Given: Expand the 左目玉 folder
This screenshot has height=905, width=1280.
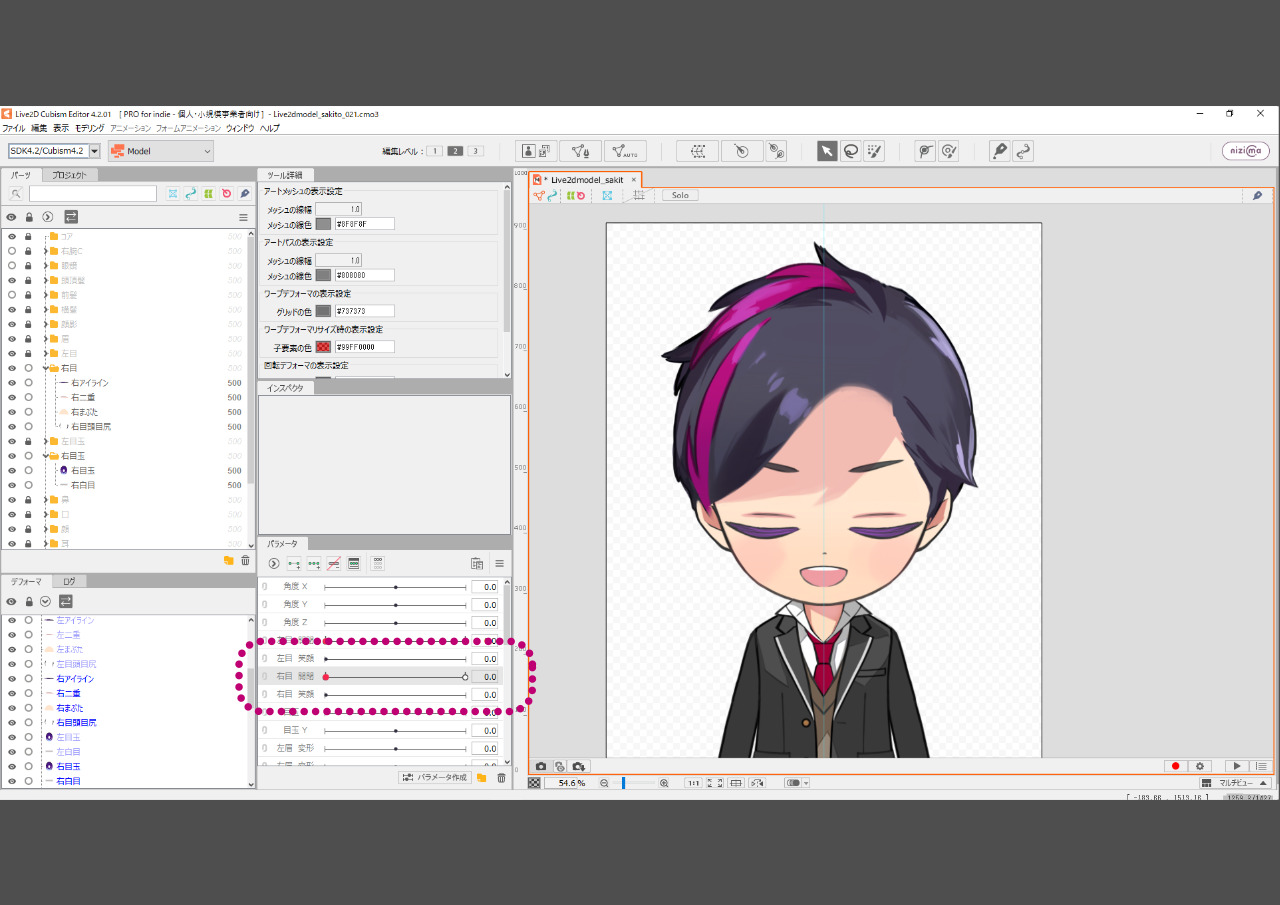Looking at the screenshot, I should pyautogui.click(x=46, y=441).
